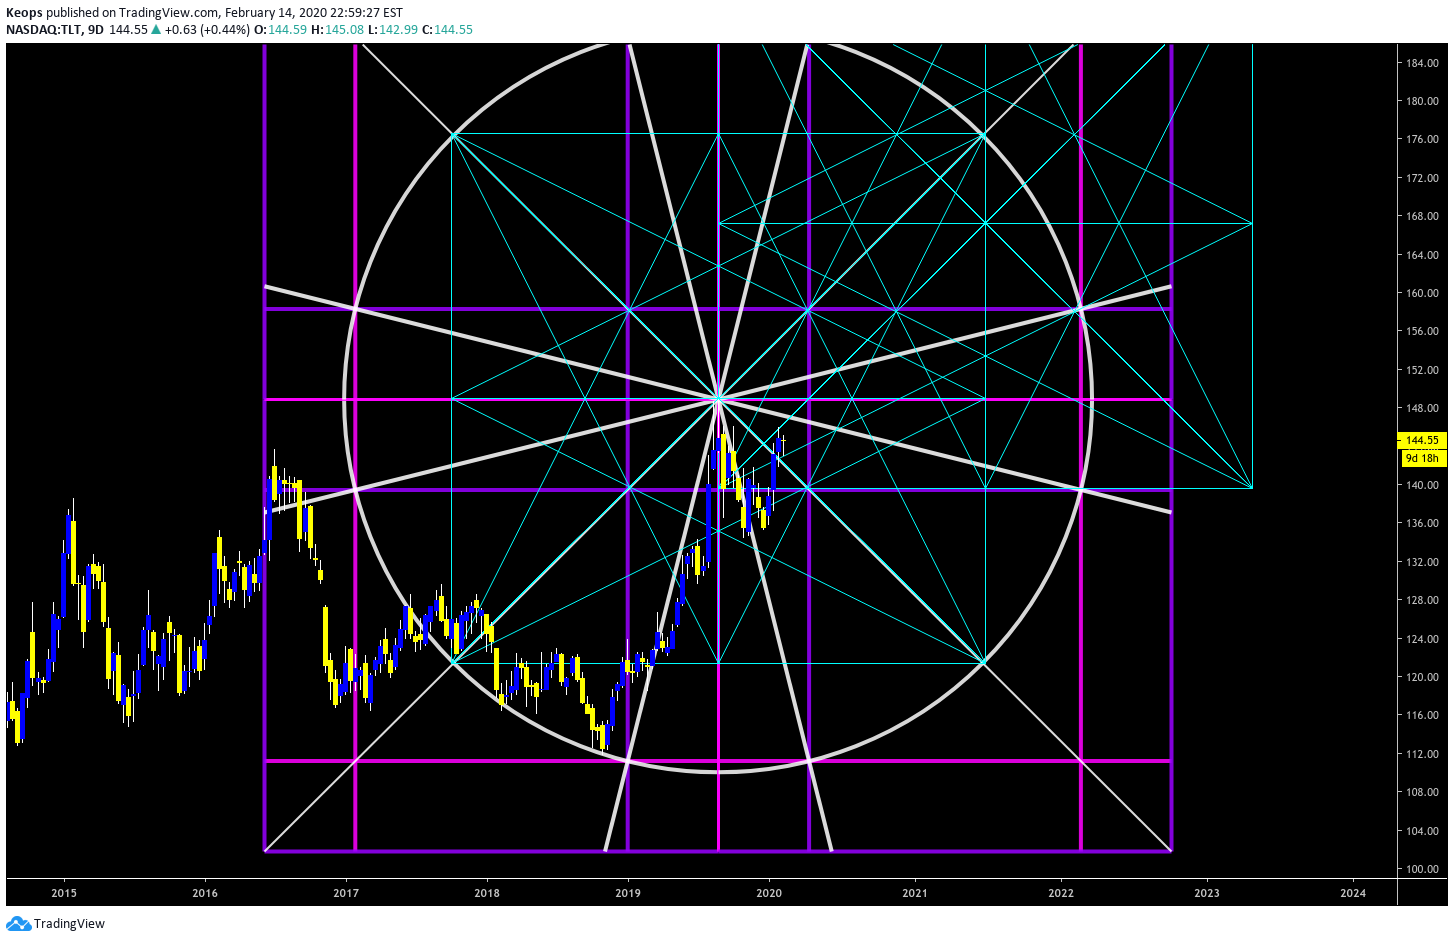Click the 2018 label on time axis
The image size is (1454, 942).
pyautogui.click(x=487, y=893)
